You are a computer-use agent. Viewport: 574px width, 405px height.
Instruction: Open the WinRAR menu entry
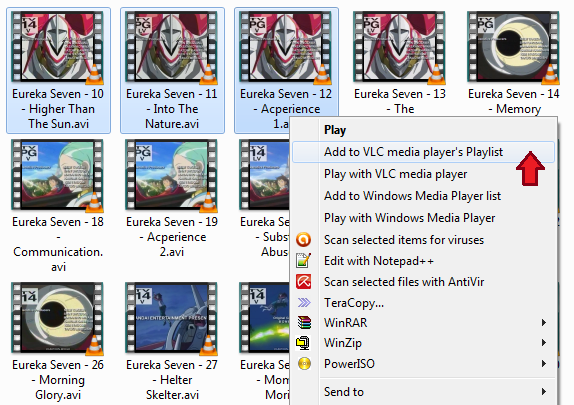click(x=424, y=322)
